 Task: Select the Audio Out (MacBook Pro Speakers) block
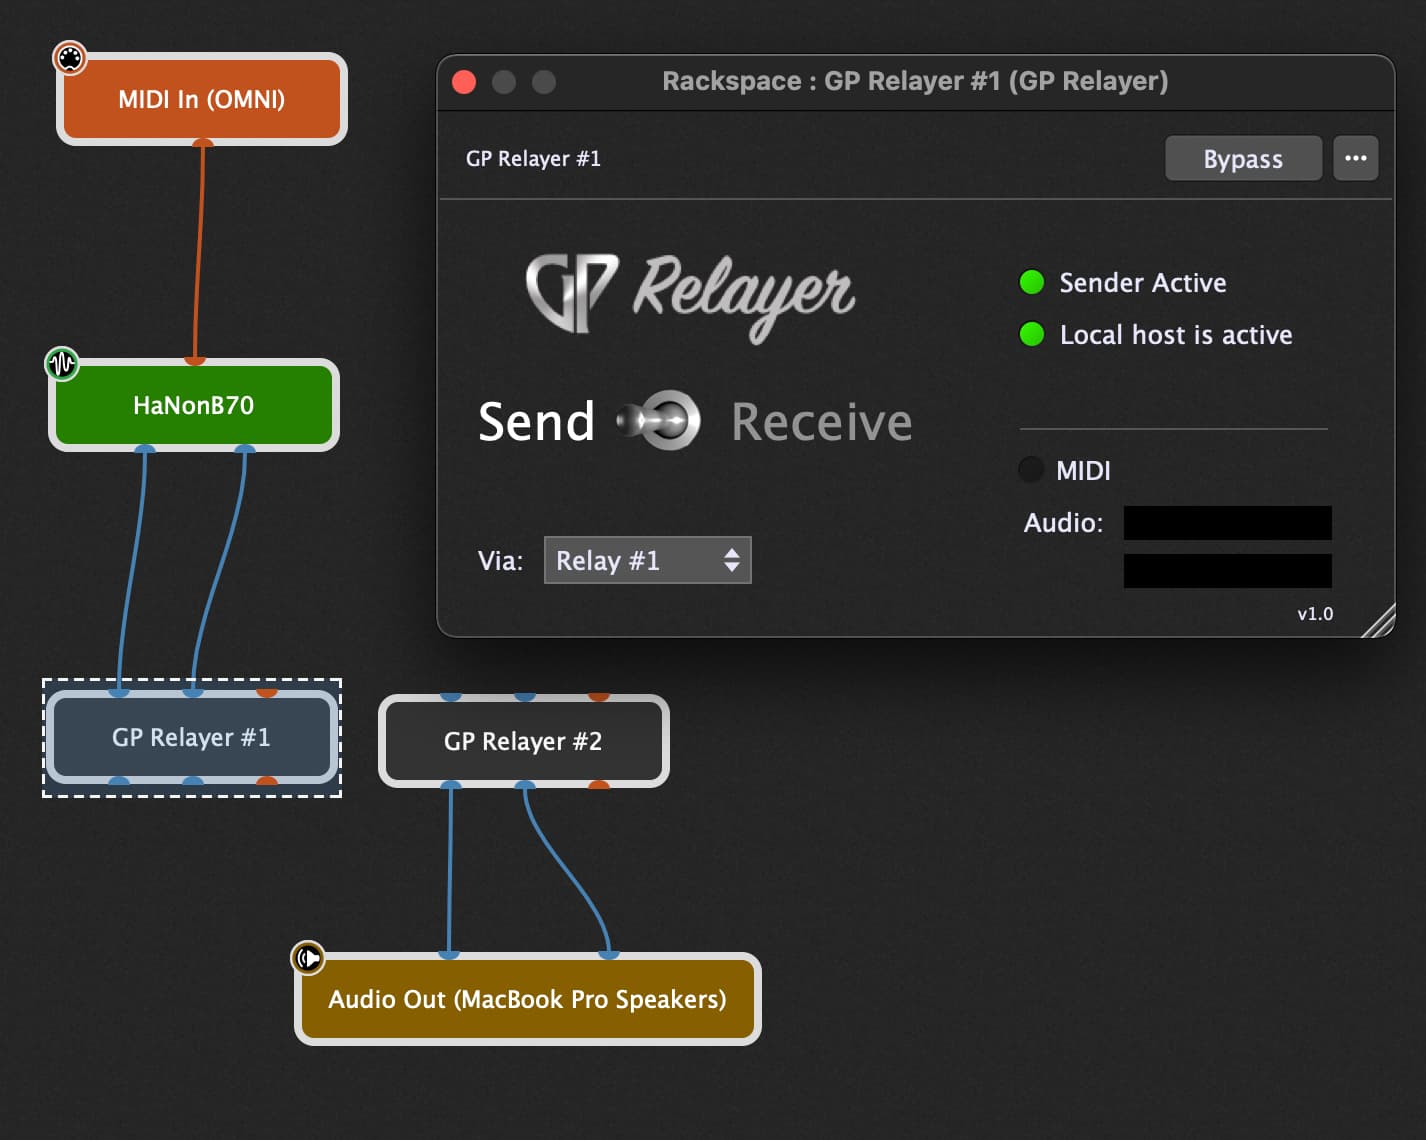pos(528,999)
